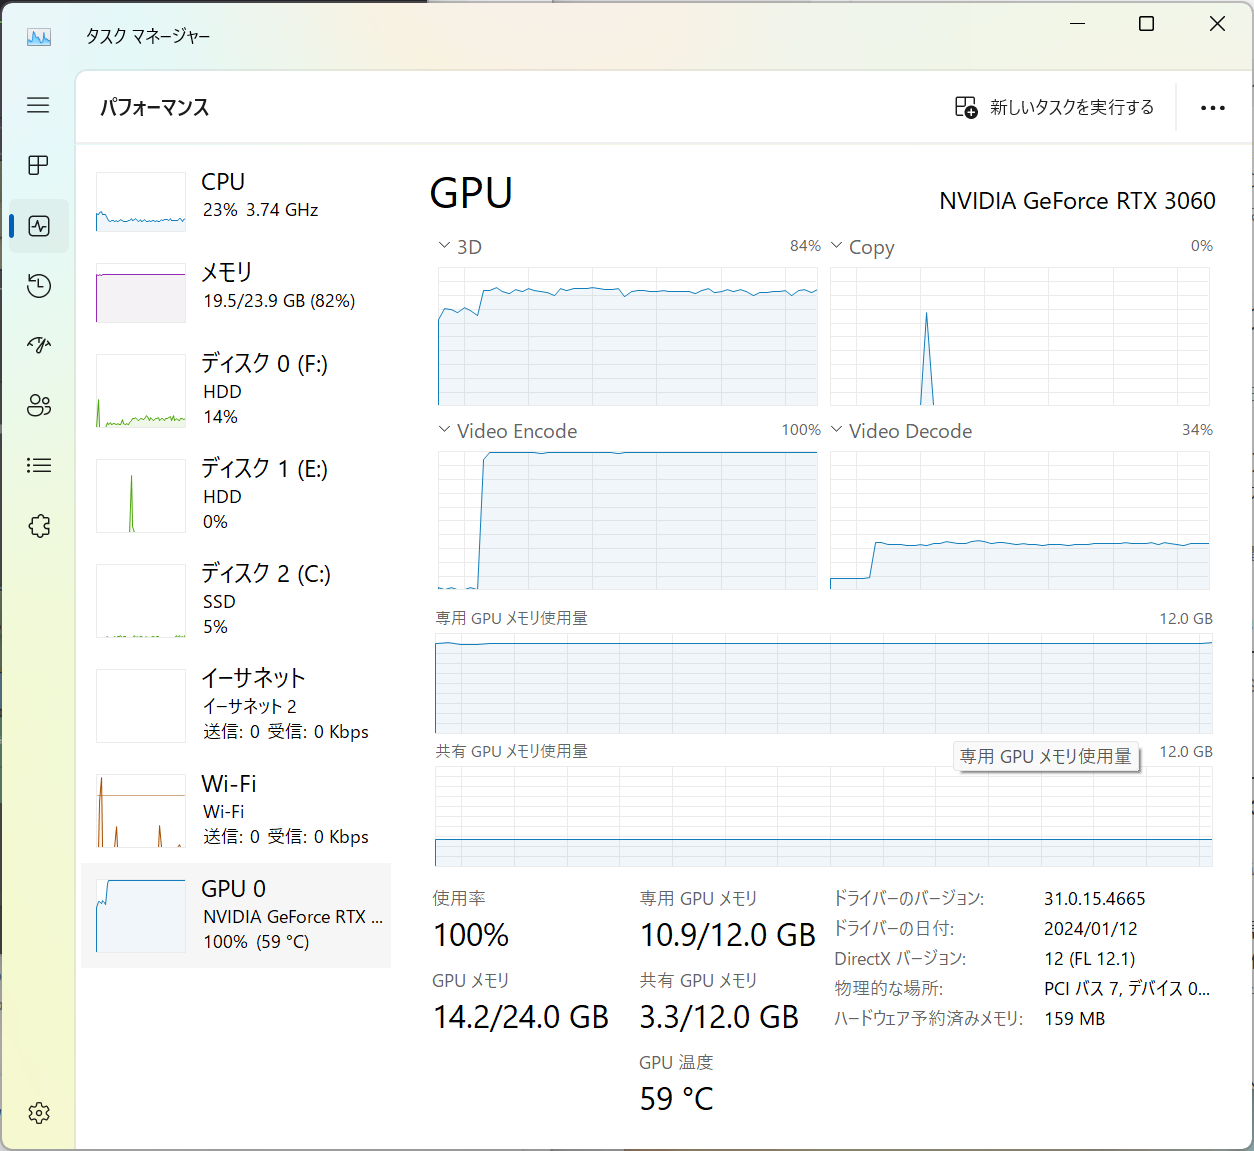The image size is (1254, 1151).
Task: Click the 34% label above Video Decode
Action: point(1197,430)
